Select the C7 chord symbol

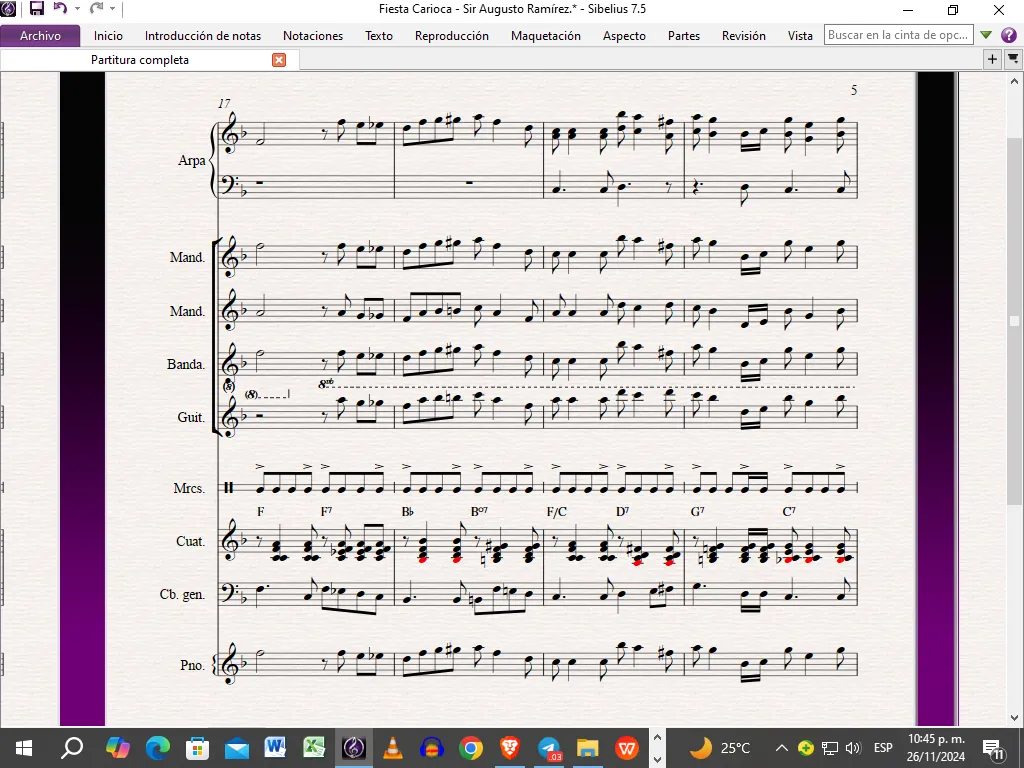click(x=789, y=511)
